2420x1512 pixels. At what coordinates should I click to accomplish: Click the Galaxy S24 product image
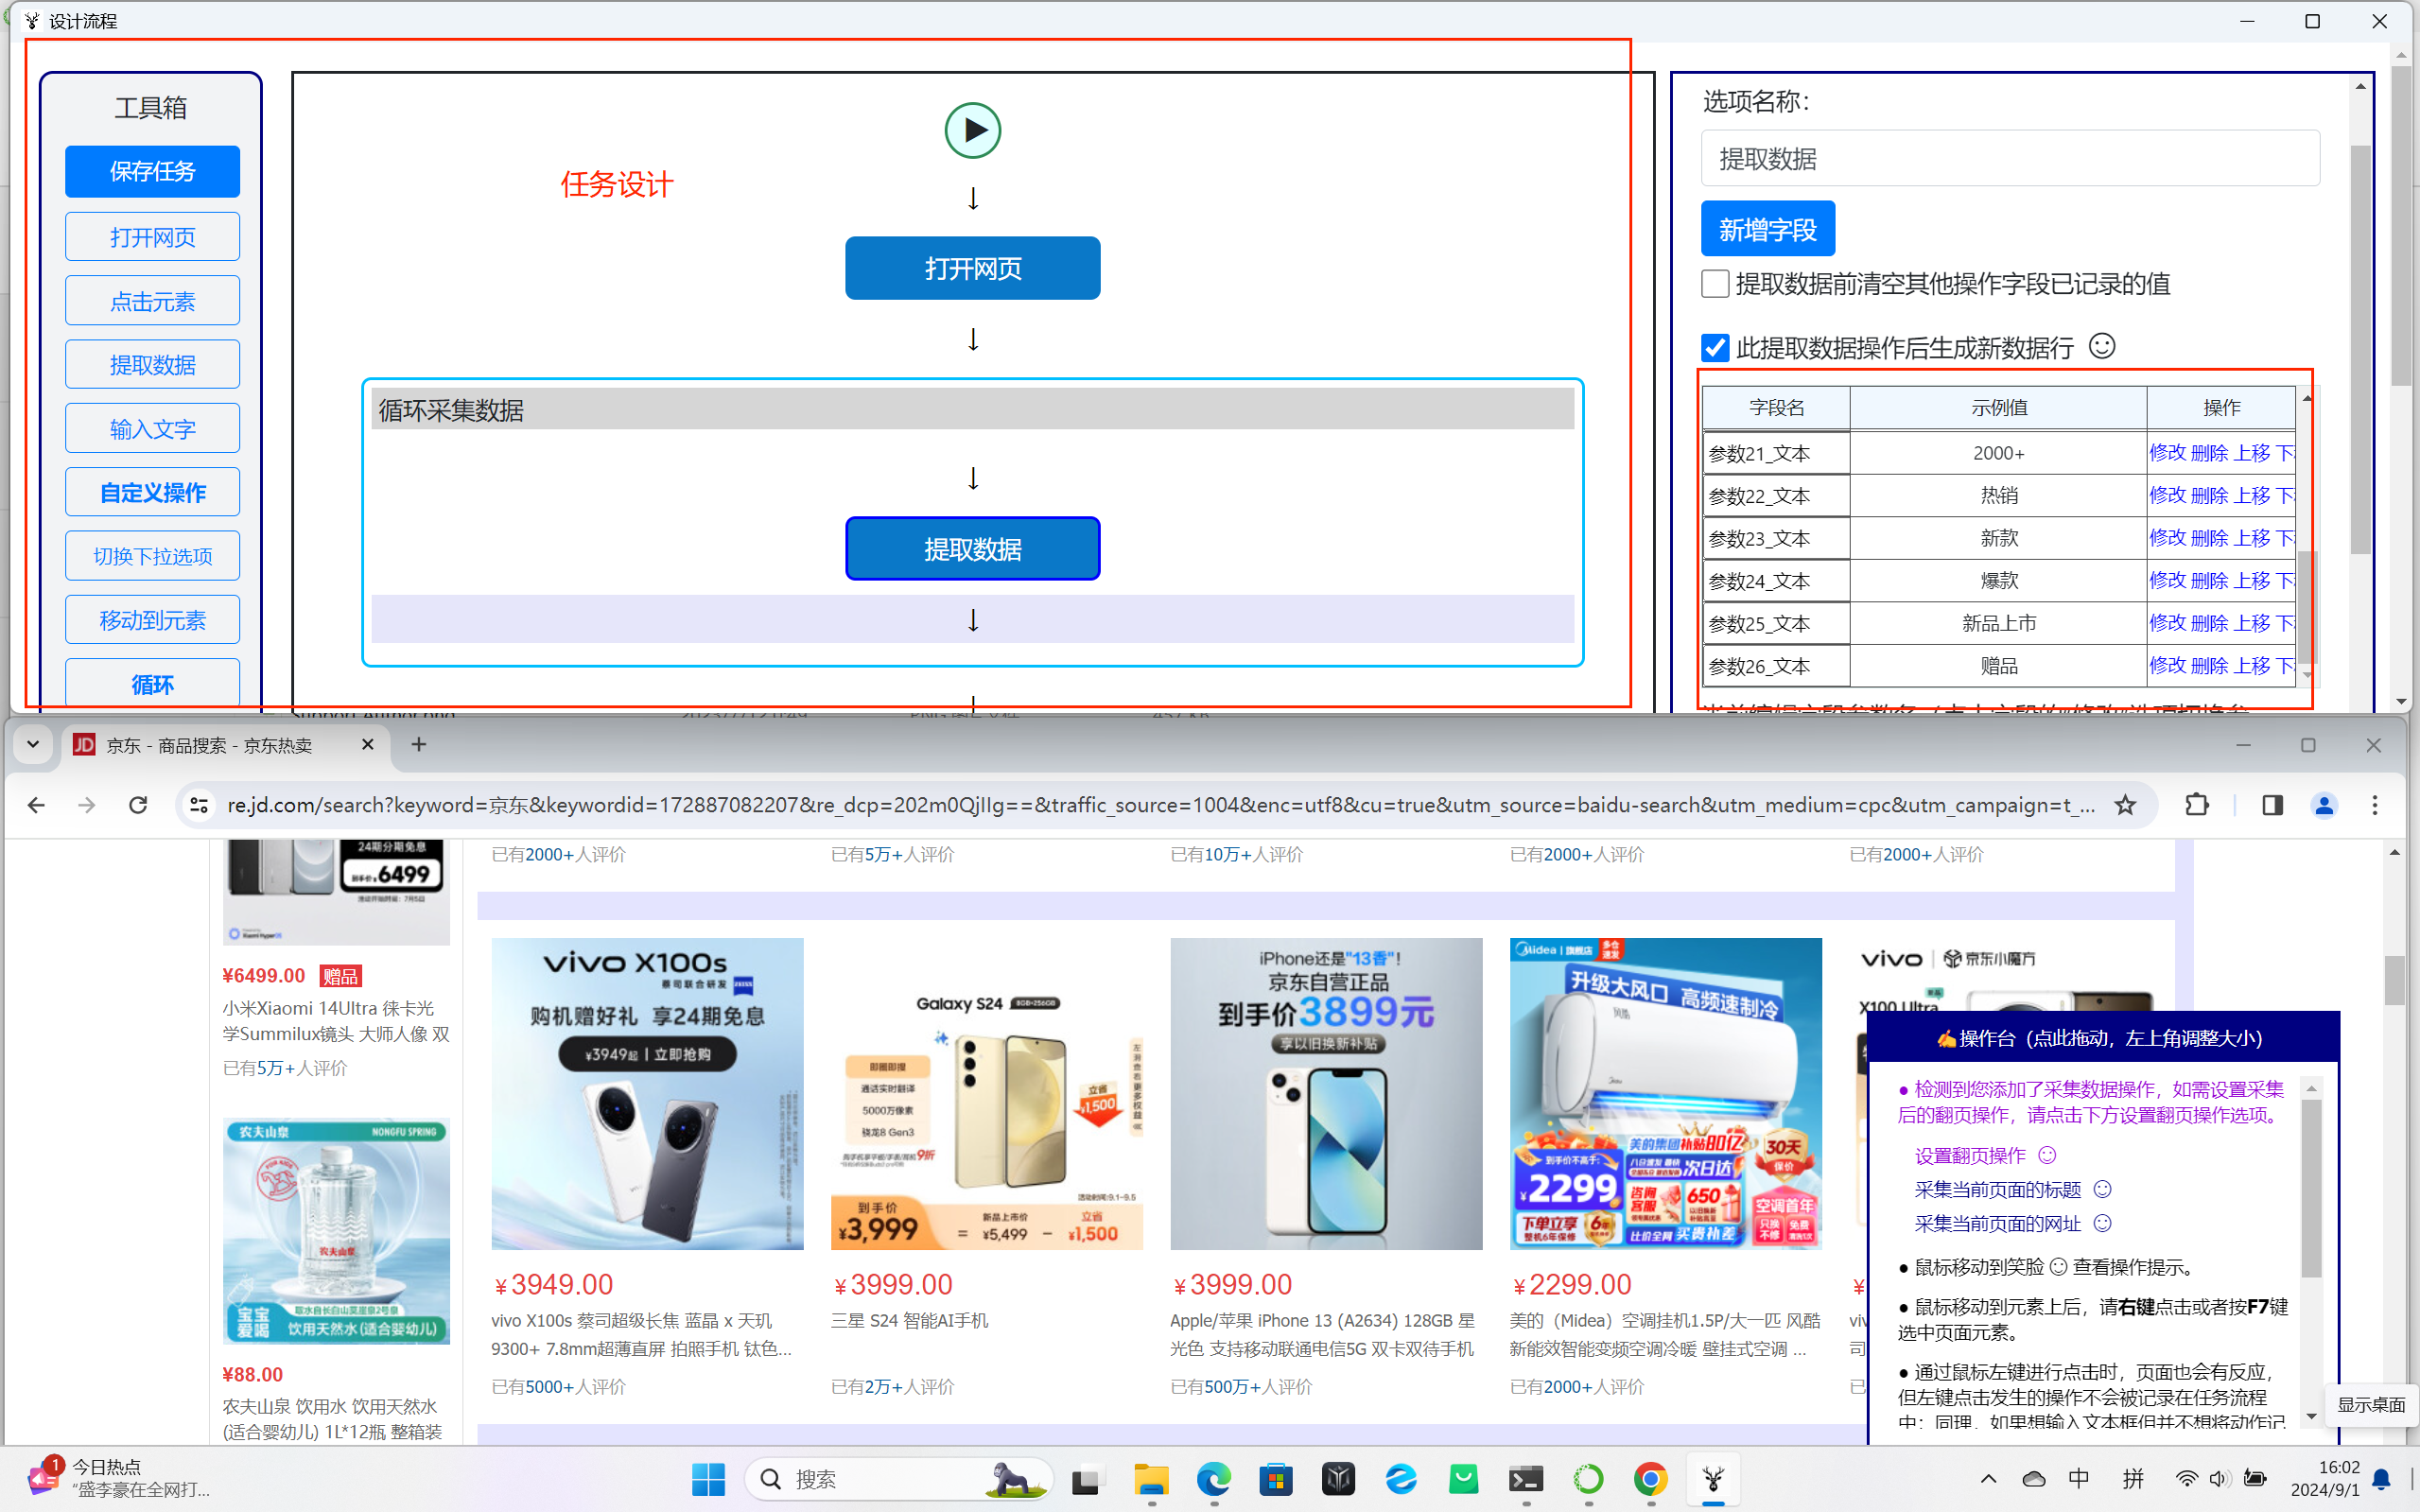pyautogui.click(x=986, y=1093)
